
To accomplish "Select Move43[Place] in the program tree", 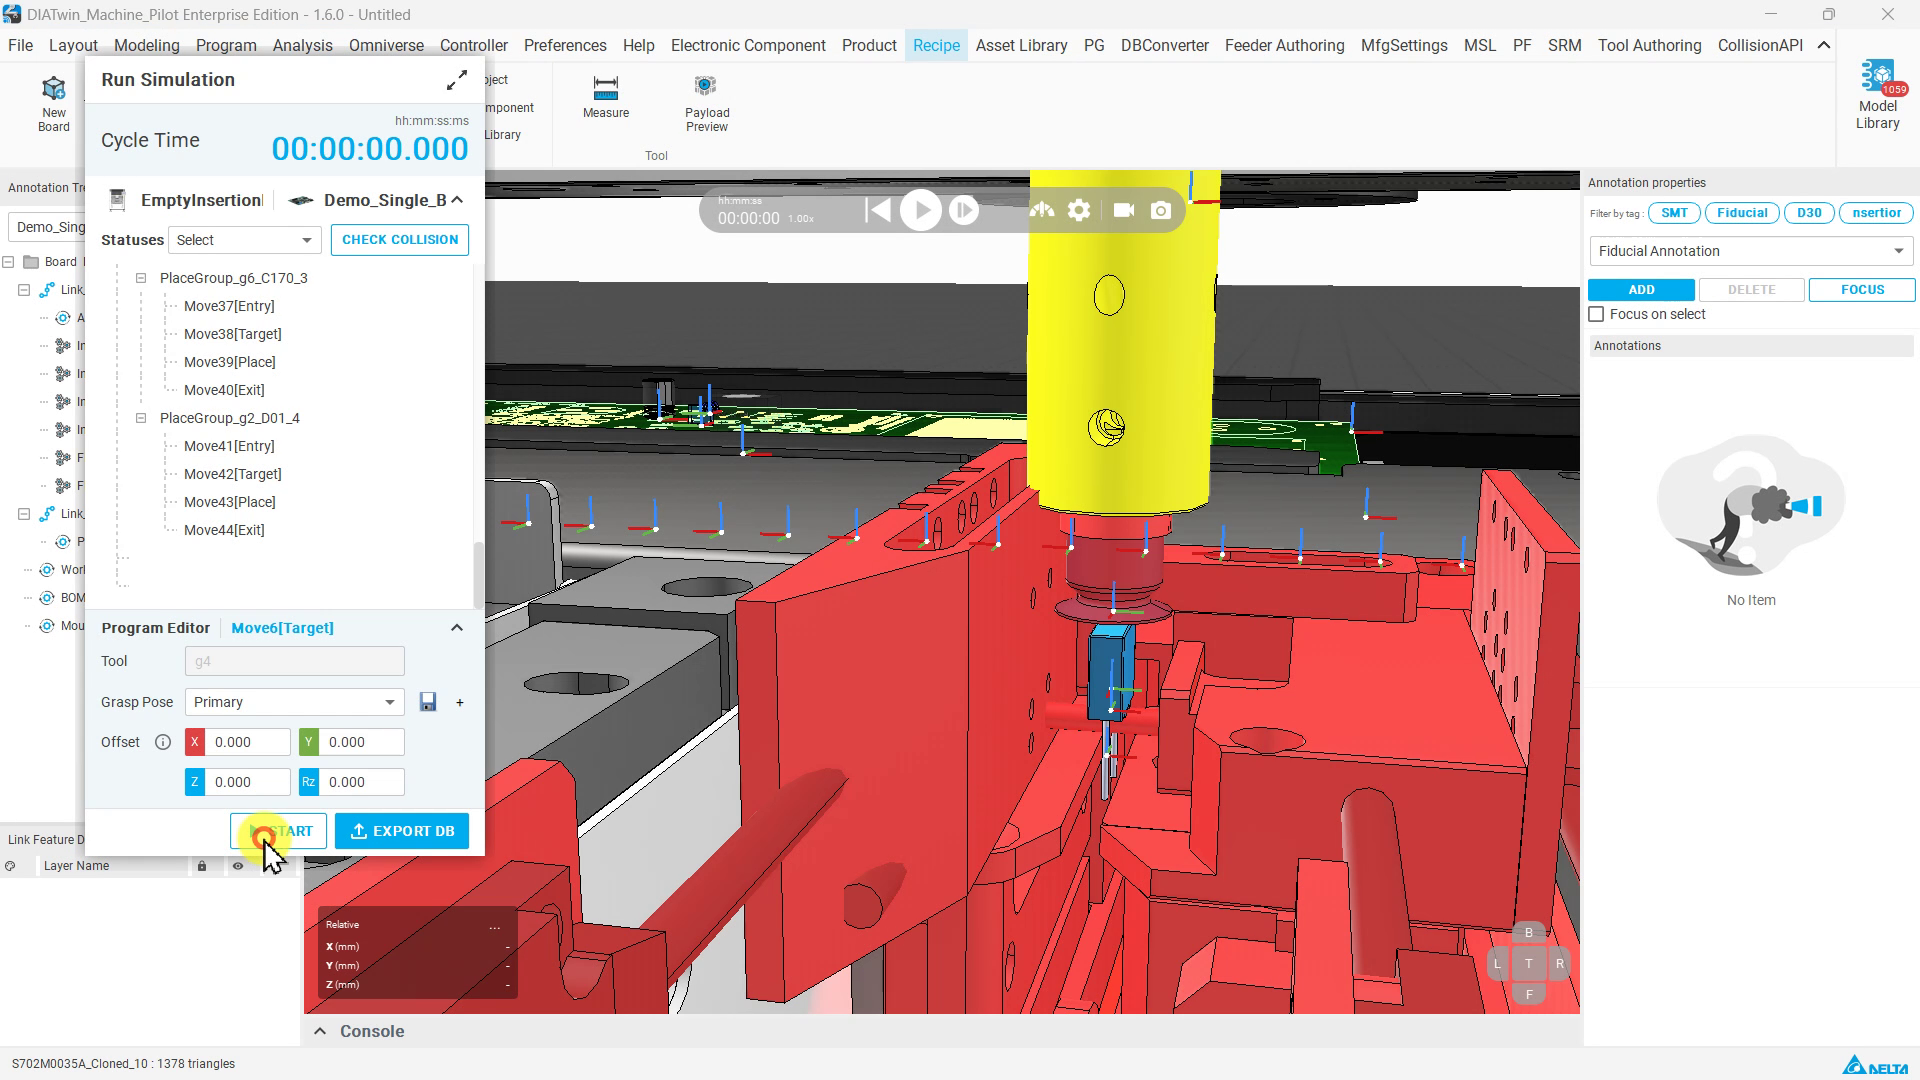I will click(230, 502).
